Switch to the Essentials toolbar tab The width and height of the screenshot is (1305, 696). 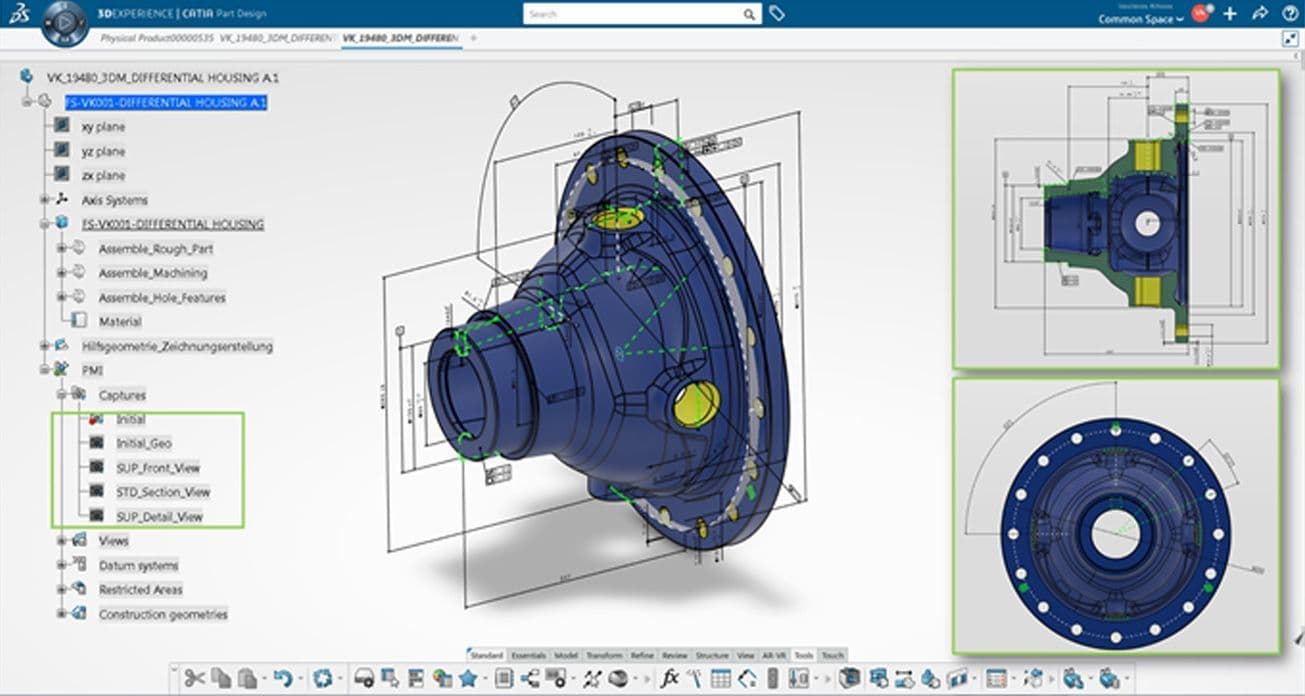point(528,655)
